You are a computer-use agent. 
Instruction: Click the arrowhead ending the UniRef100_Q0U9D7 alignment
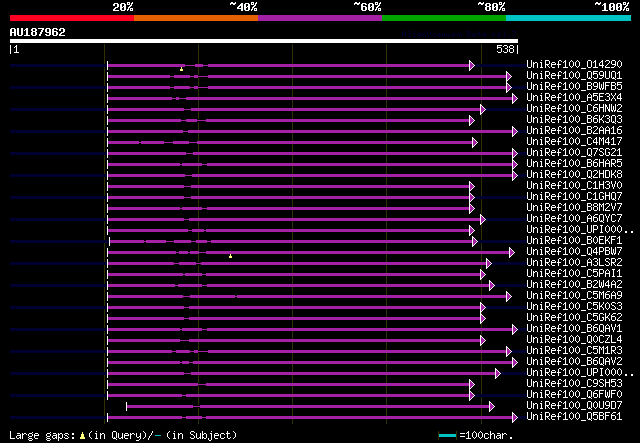tap(492, 407)
